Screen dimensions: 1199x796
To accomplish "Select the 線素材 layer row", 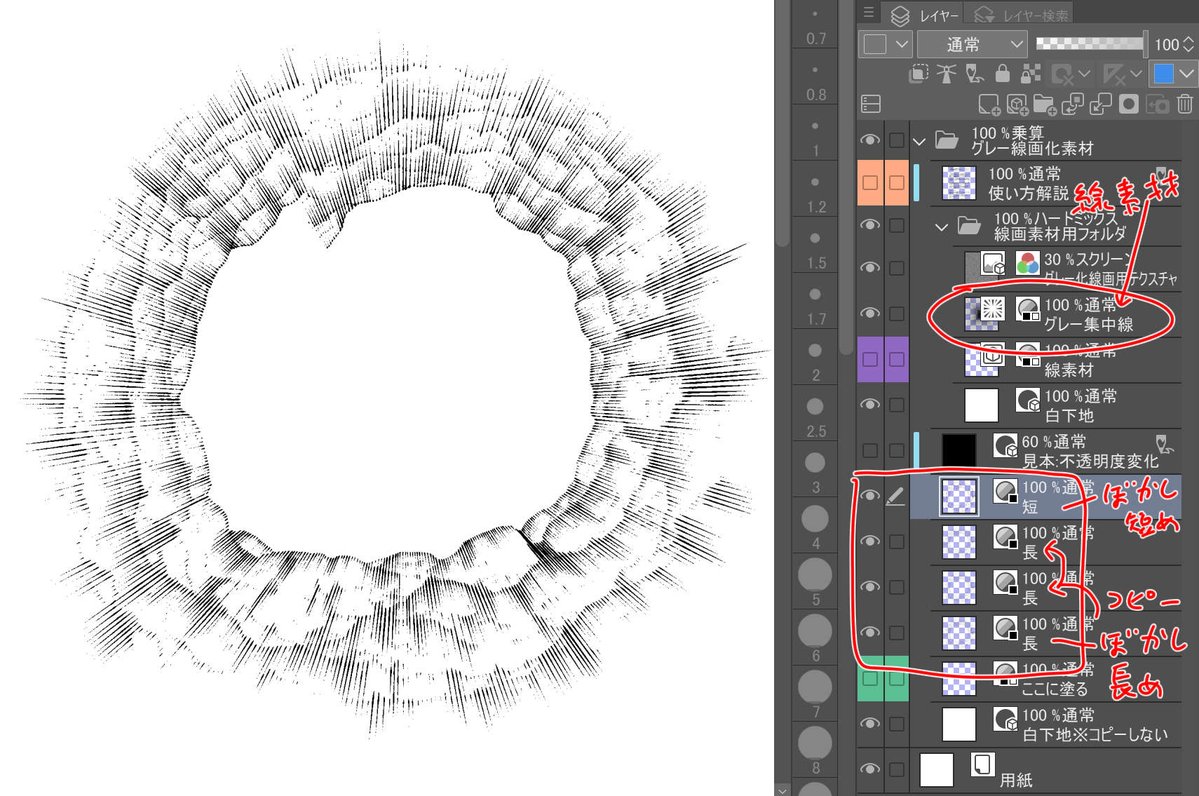I will (1045, 359).
